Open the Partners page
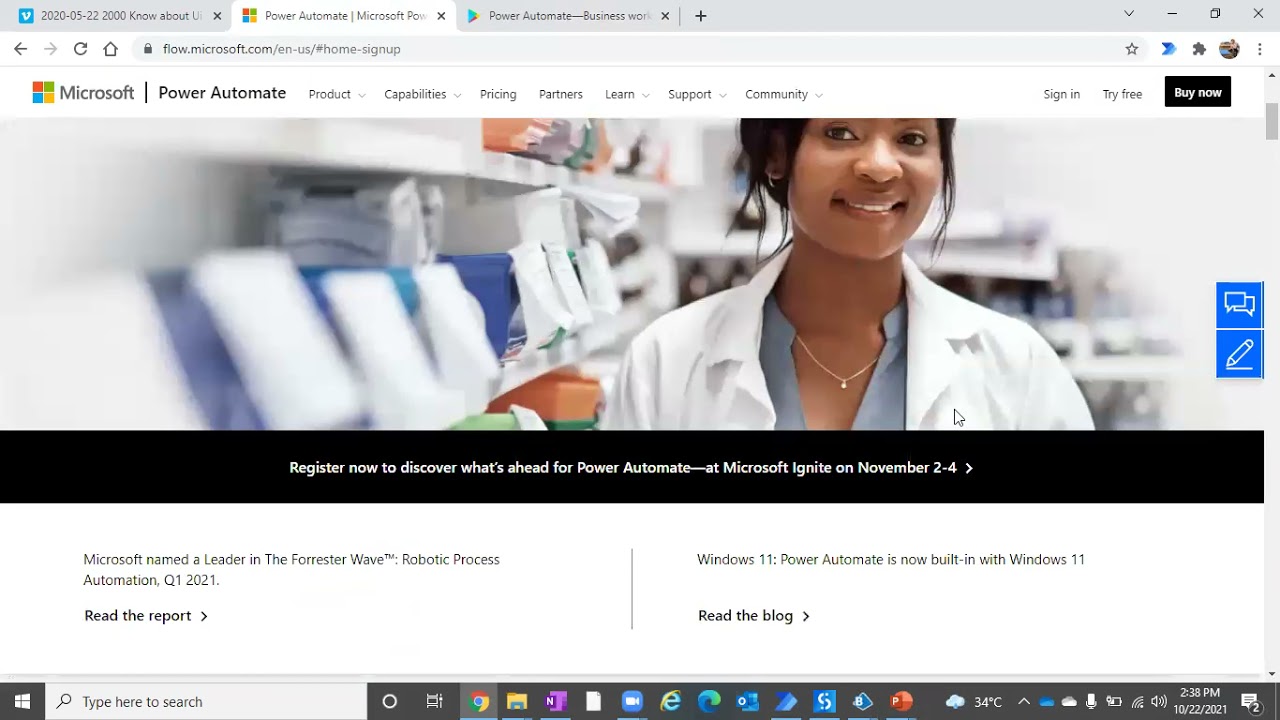Screen dimensions: 1280x720 tap(560, 94)
